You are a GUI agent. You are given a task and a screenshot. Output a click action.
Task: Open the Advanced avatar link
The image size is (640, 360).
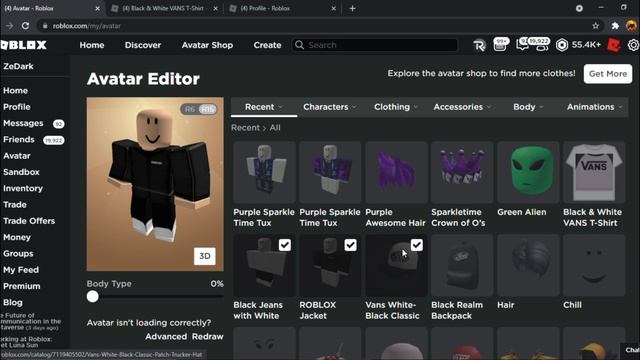click(x=166, y=336)
